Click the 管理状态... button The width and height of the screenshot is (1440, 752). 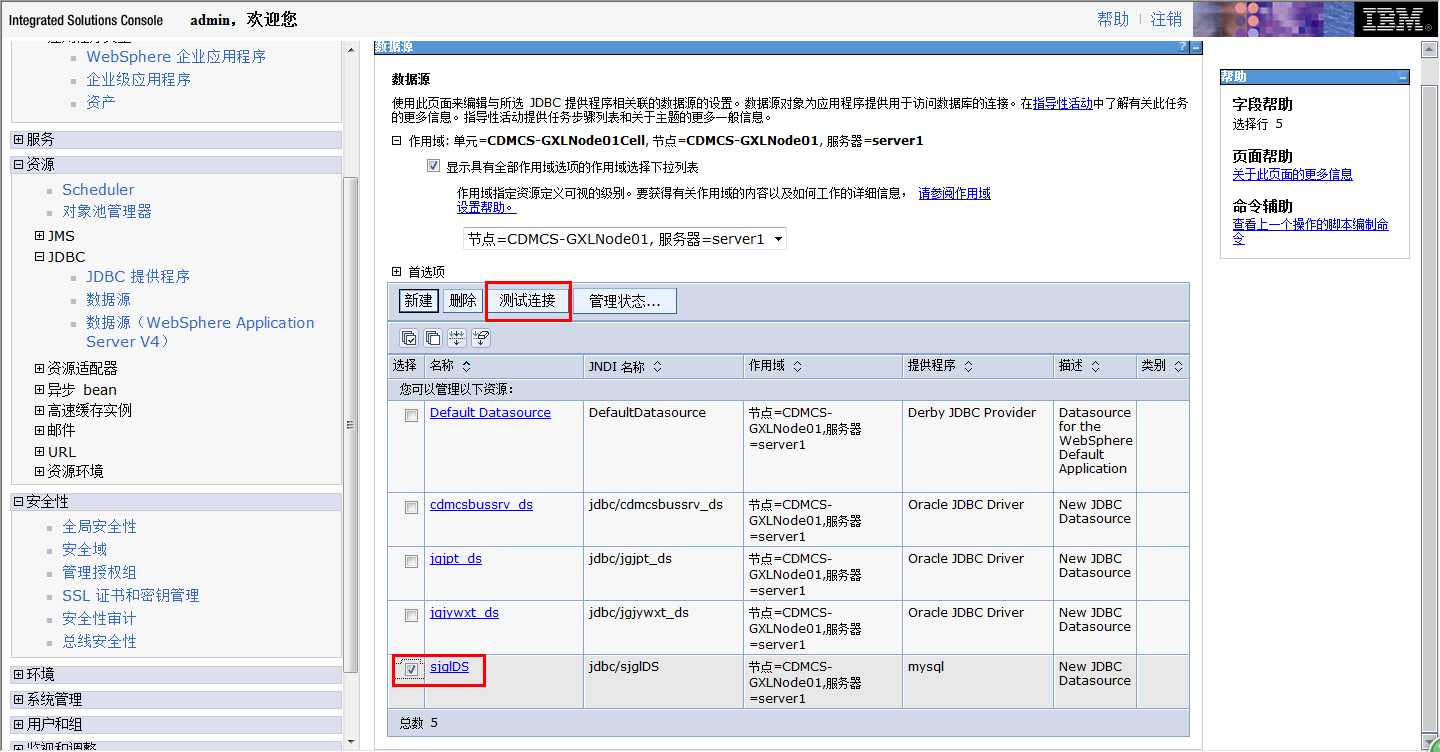click(624, 301)
